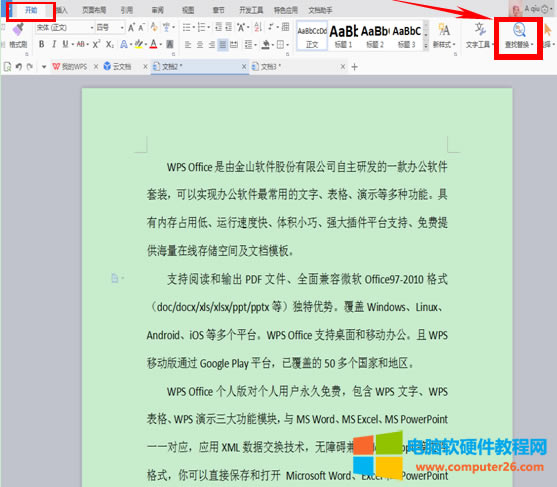
Task: Expand the font color dropdown arrow
Action: pyautogui.click(x=161, y=45)
